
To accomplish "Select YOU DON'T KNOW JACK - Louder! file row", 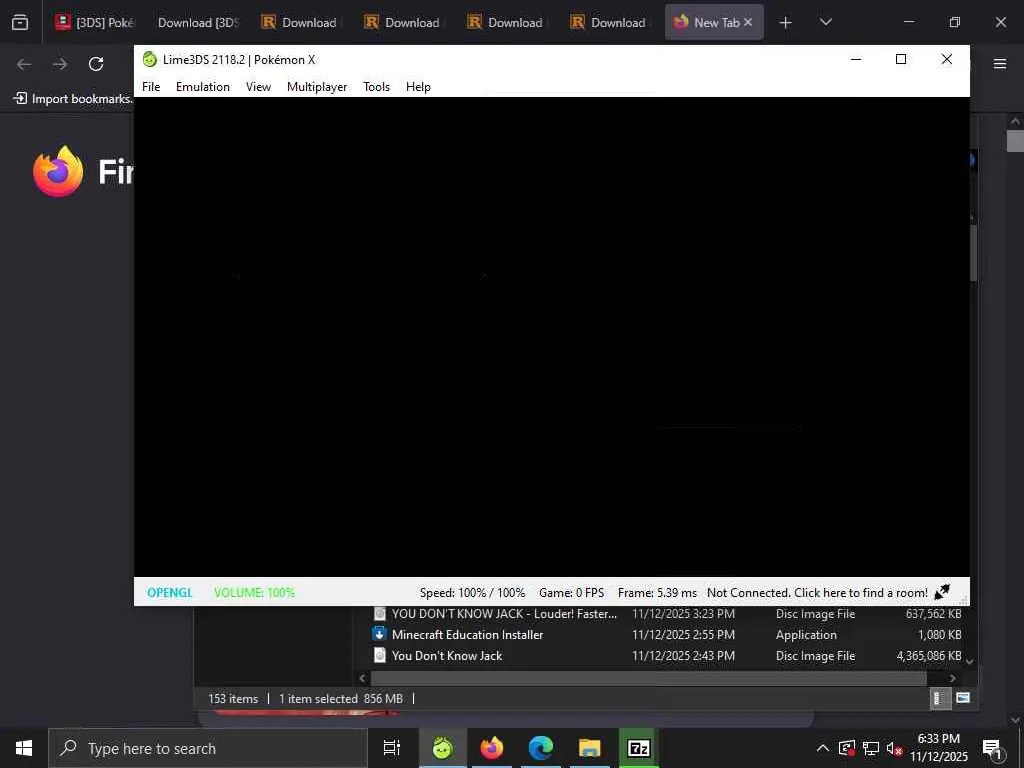I will pos(666,614).
